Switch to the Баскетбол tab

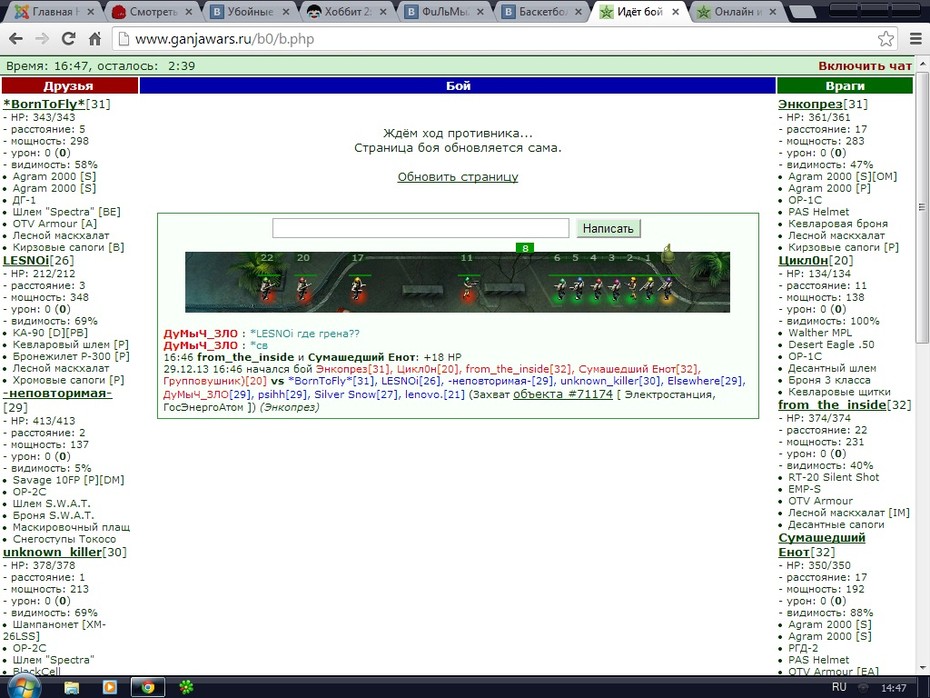click(x=542, y=11)
